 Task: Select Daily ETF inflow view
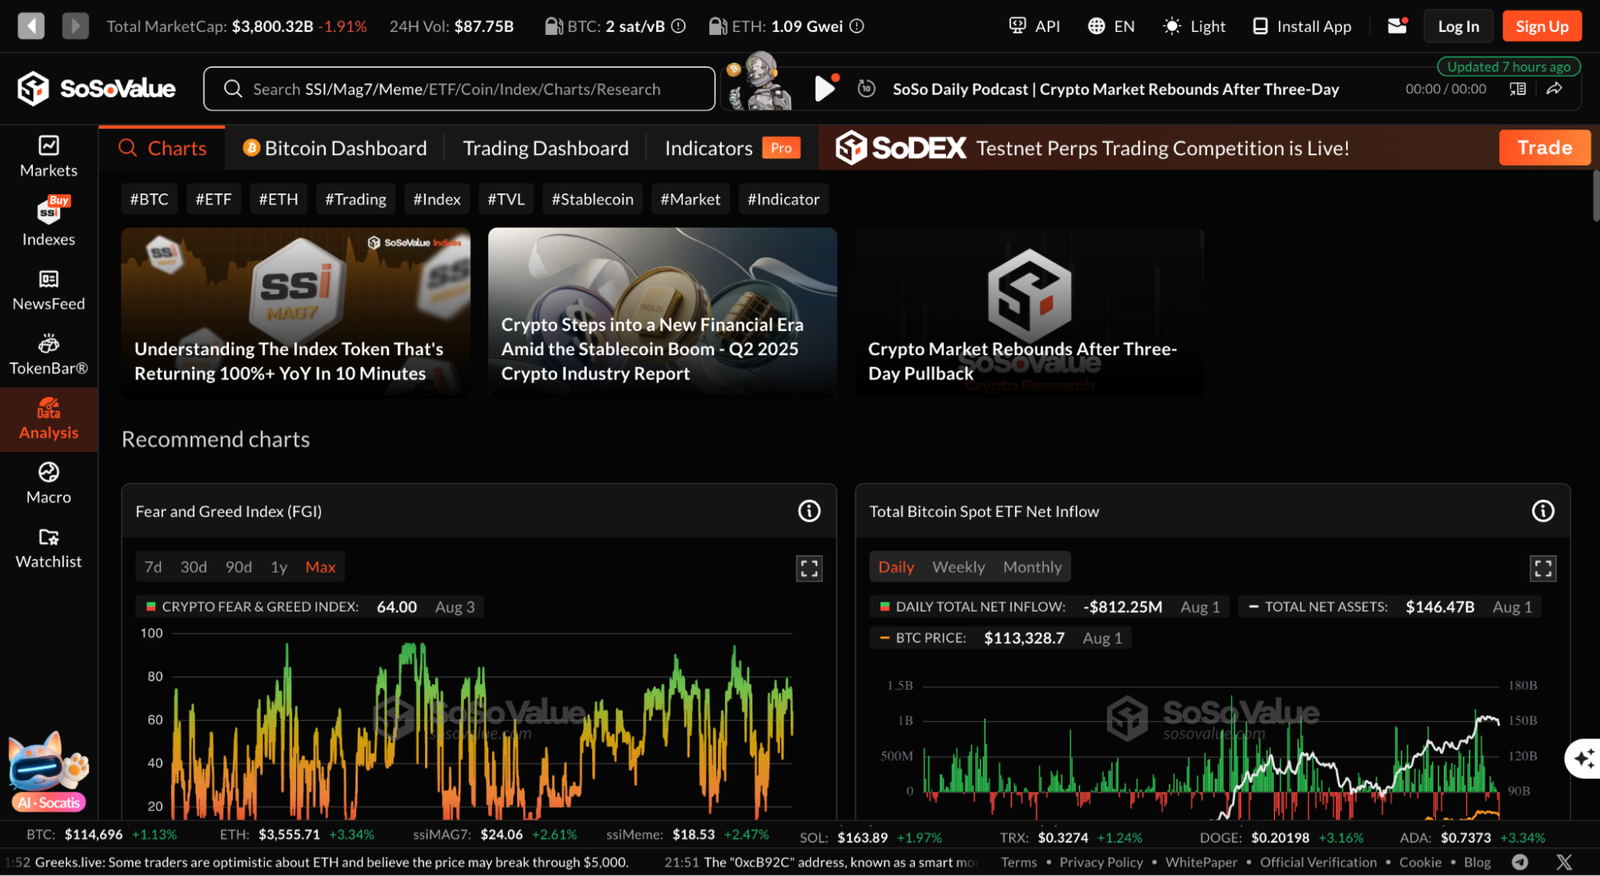[896, 567]
